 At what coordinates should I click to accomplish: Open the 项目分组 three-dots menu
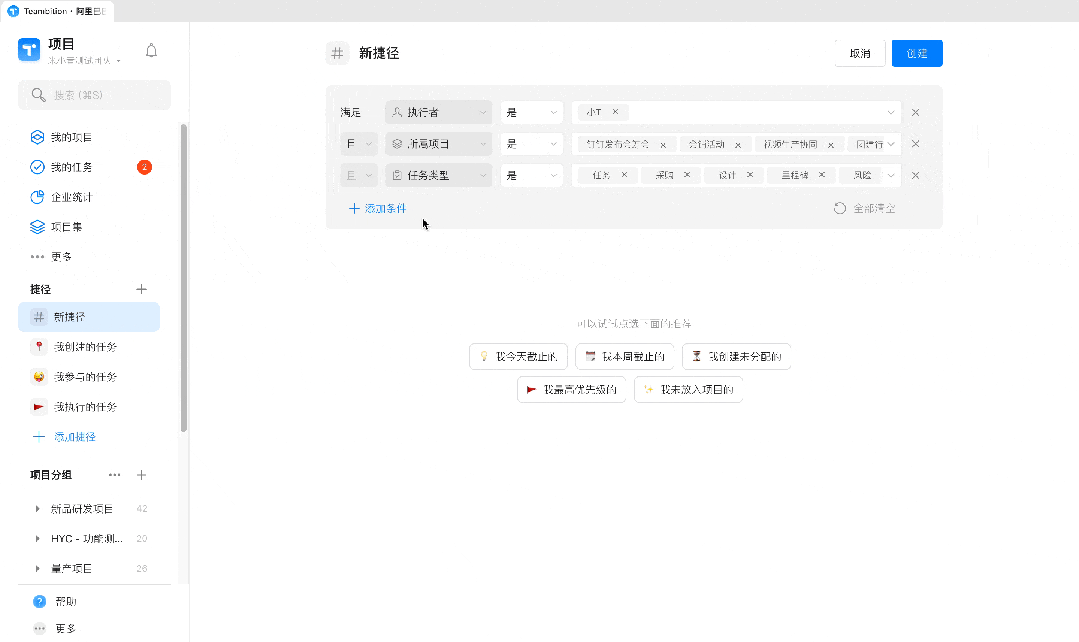tap(114, 475)
